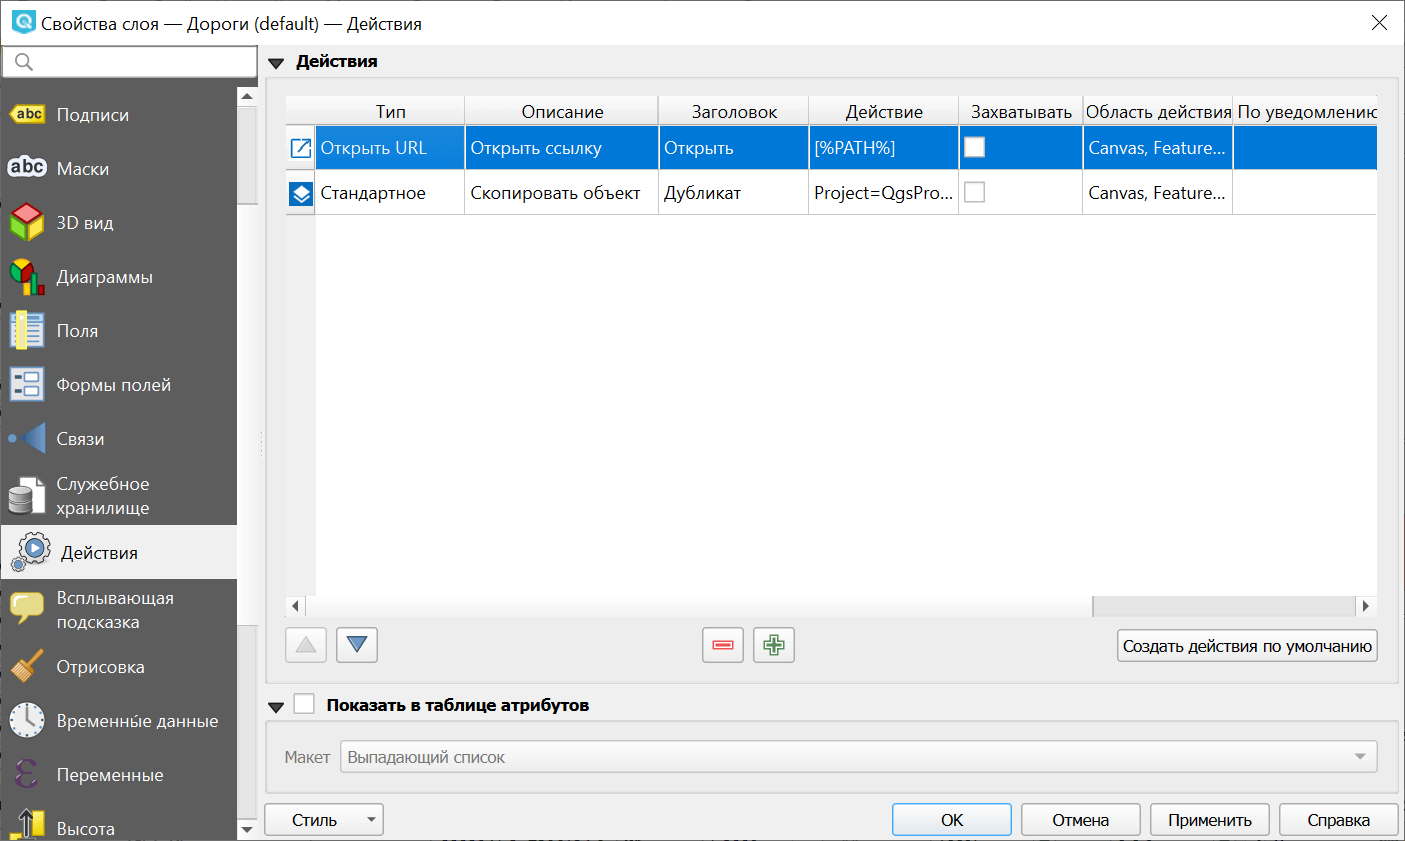
Task: Move selected action down with arrow icon
Action: tap(357, 645)
